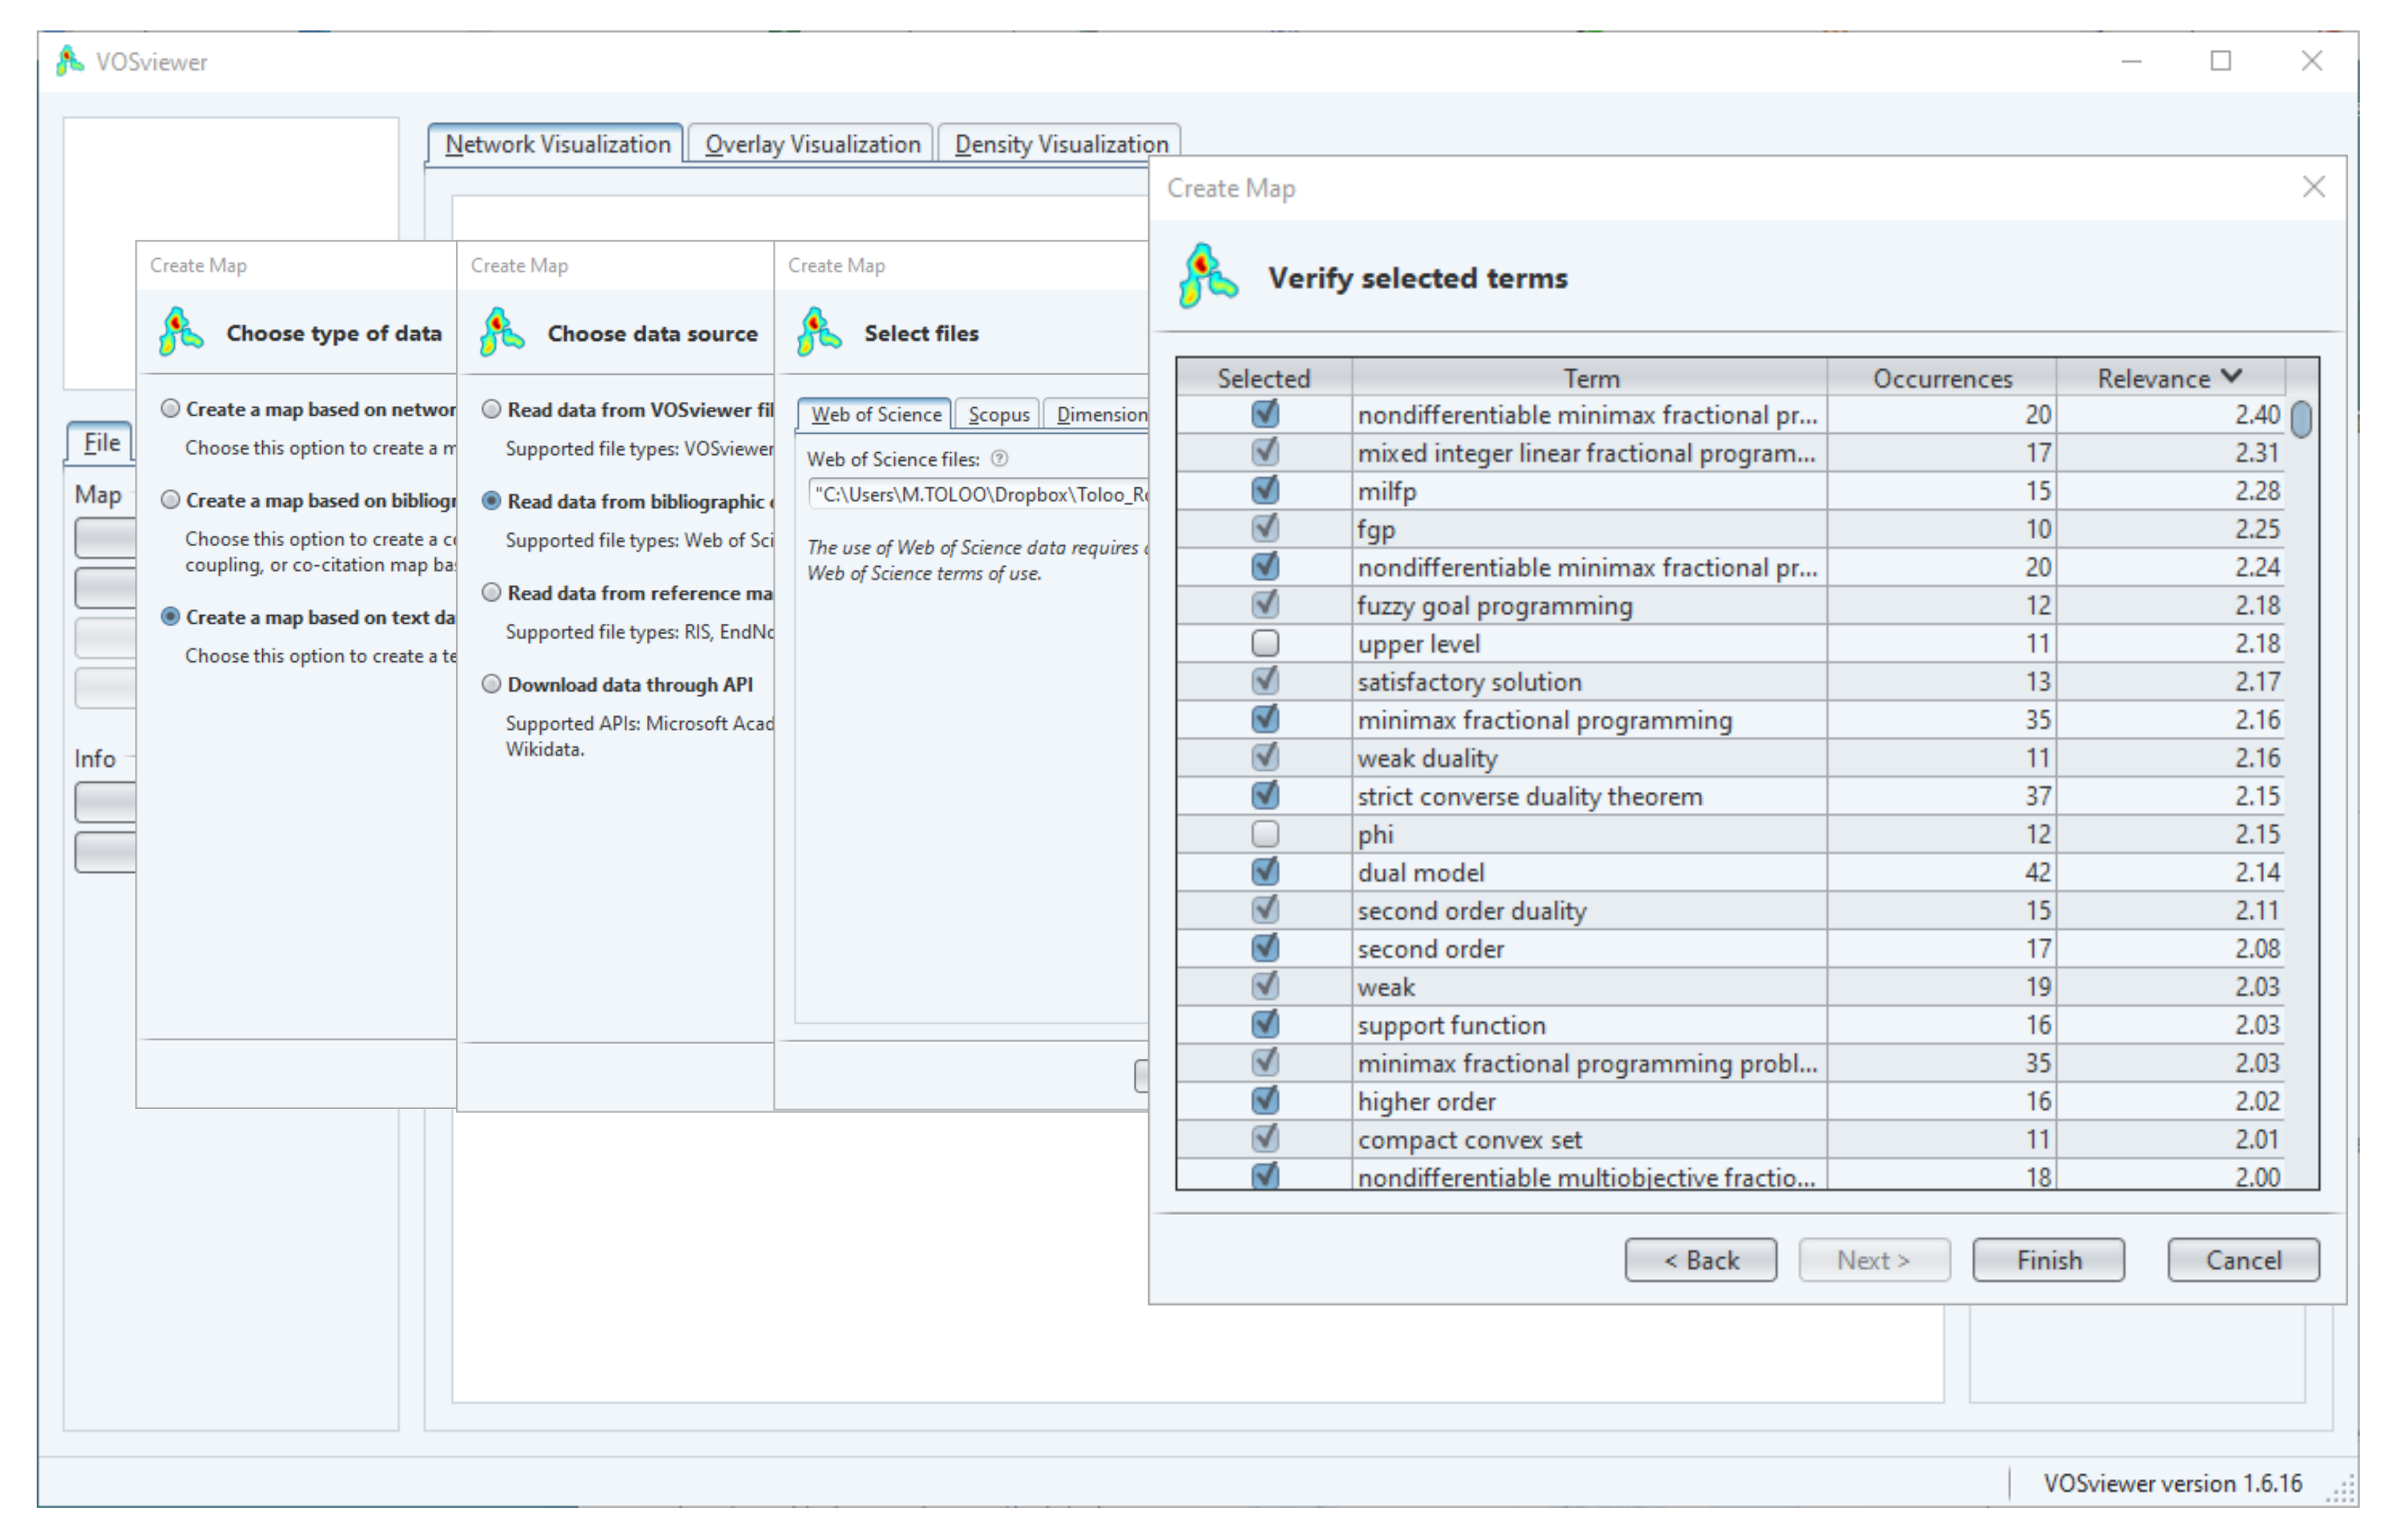This screenshot has height=1540, width=2382.
Task: Enable the checkbox for upper level term
Action: 1265,643
